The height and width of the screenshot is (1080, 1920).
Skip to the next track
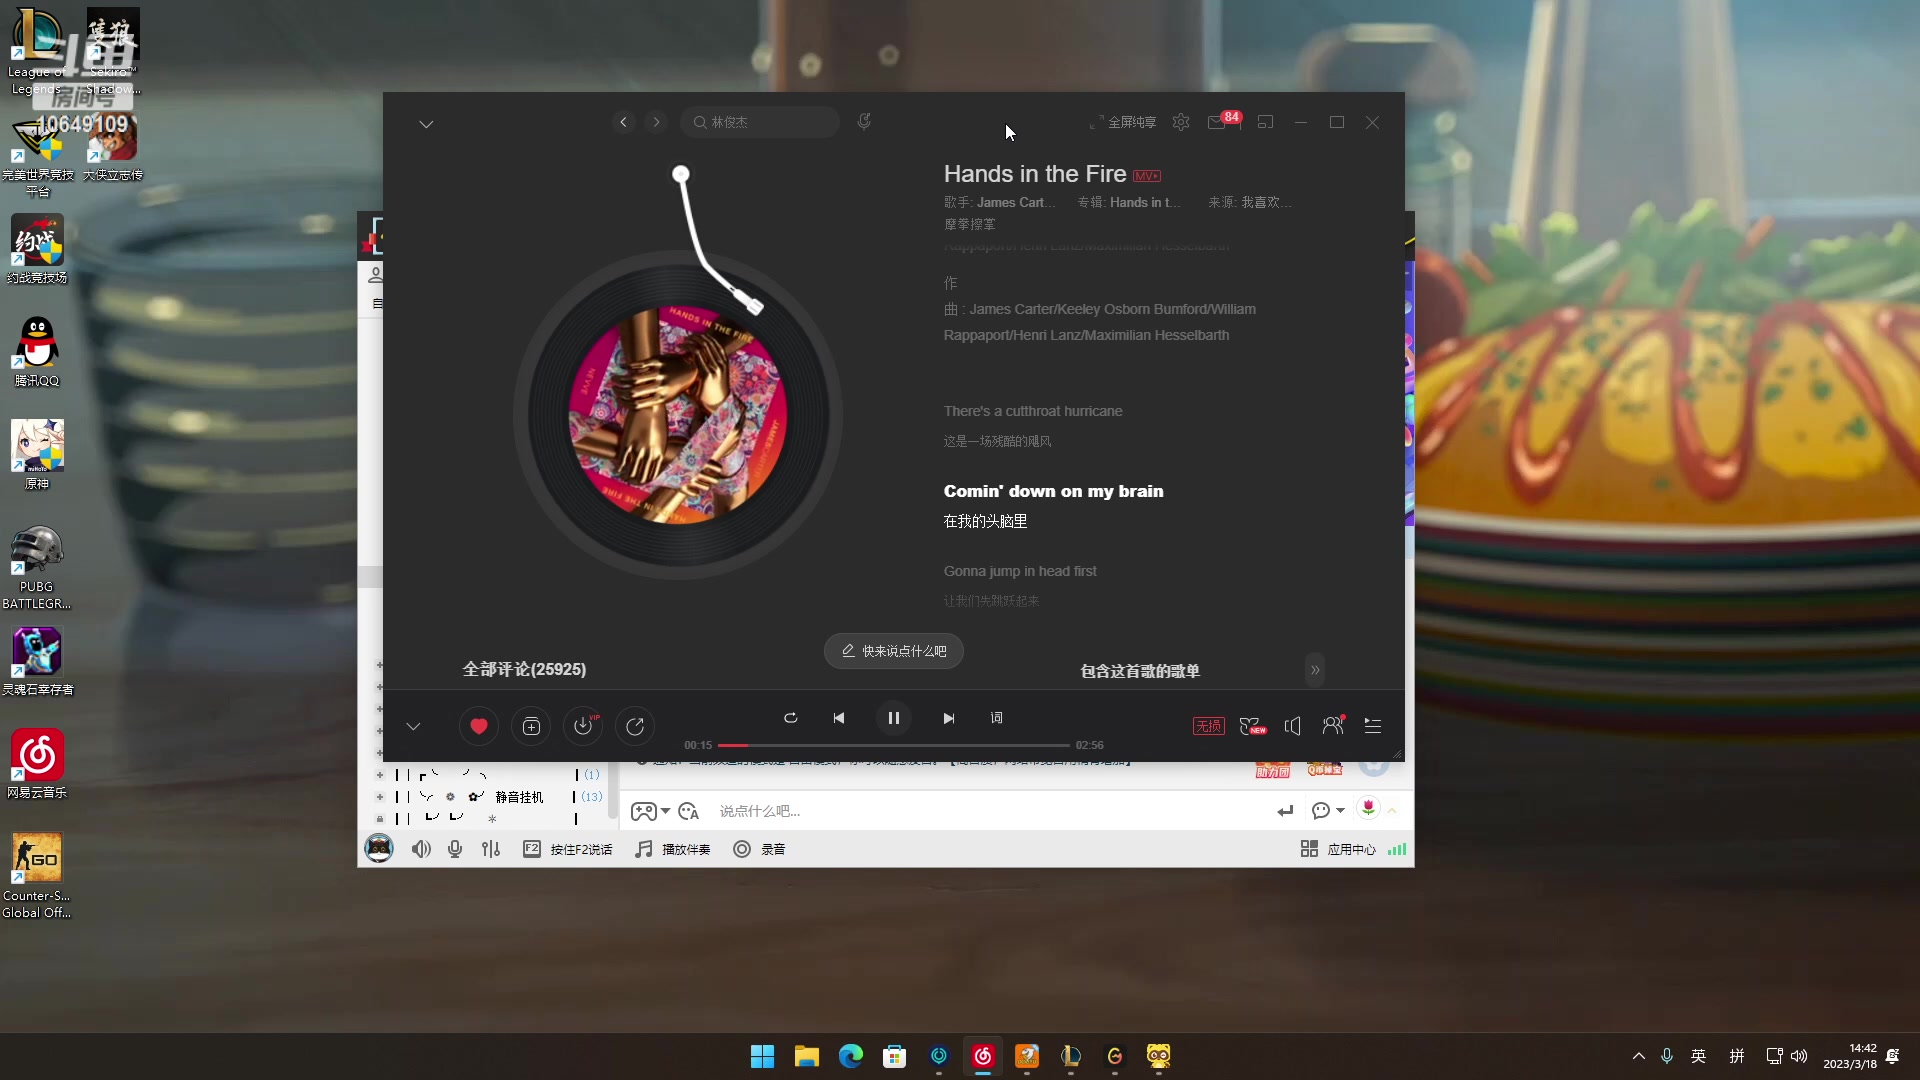(948, 718)
